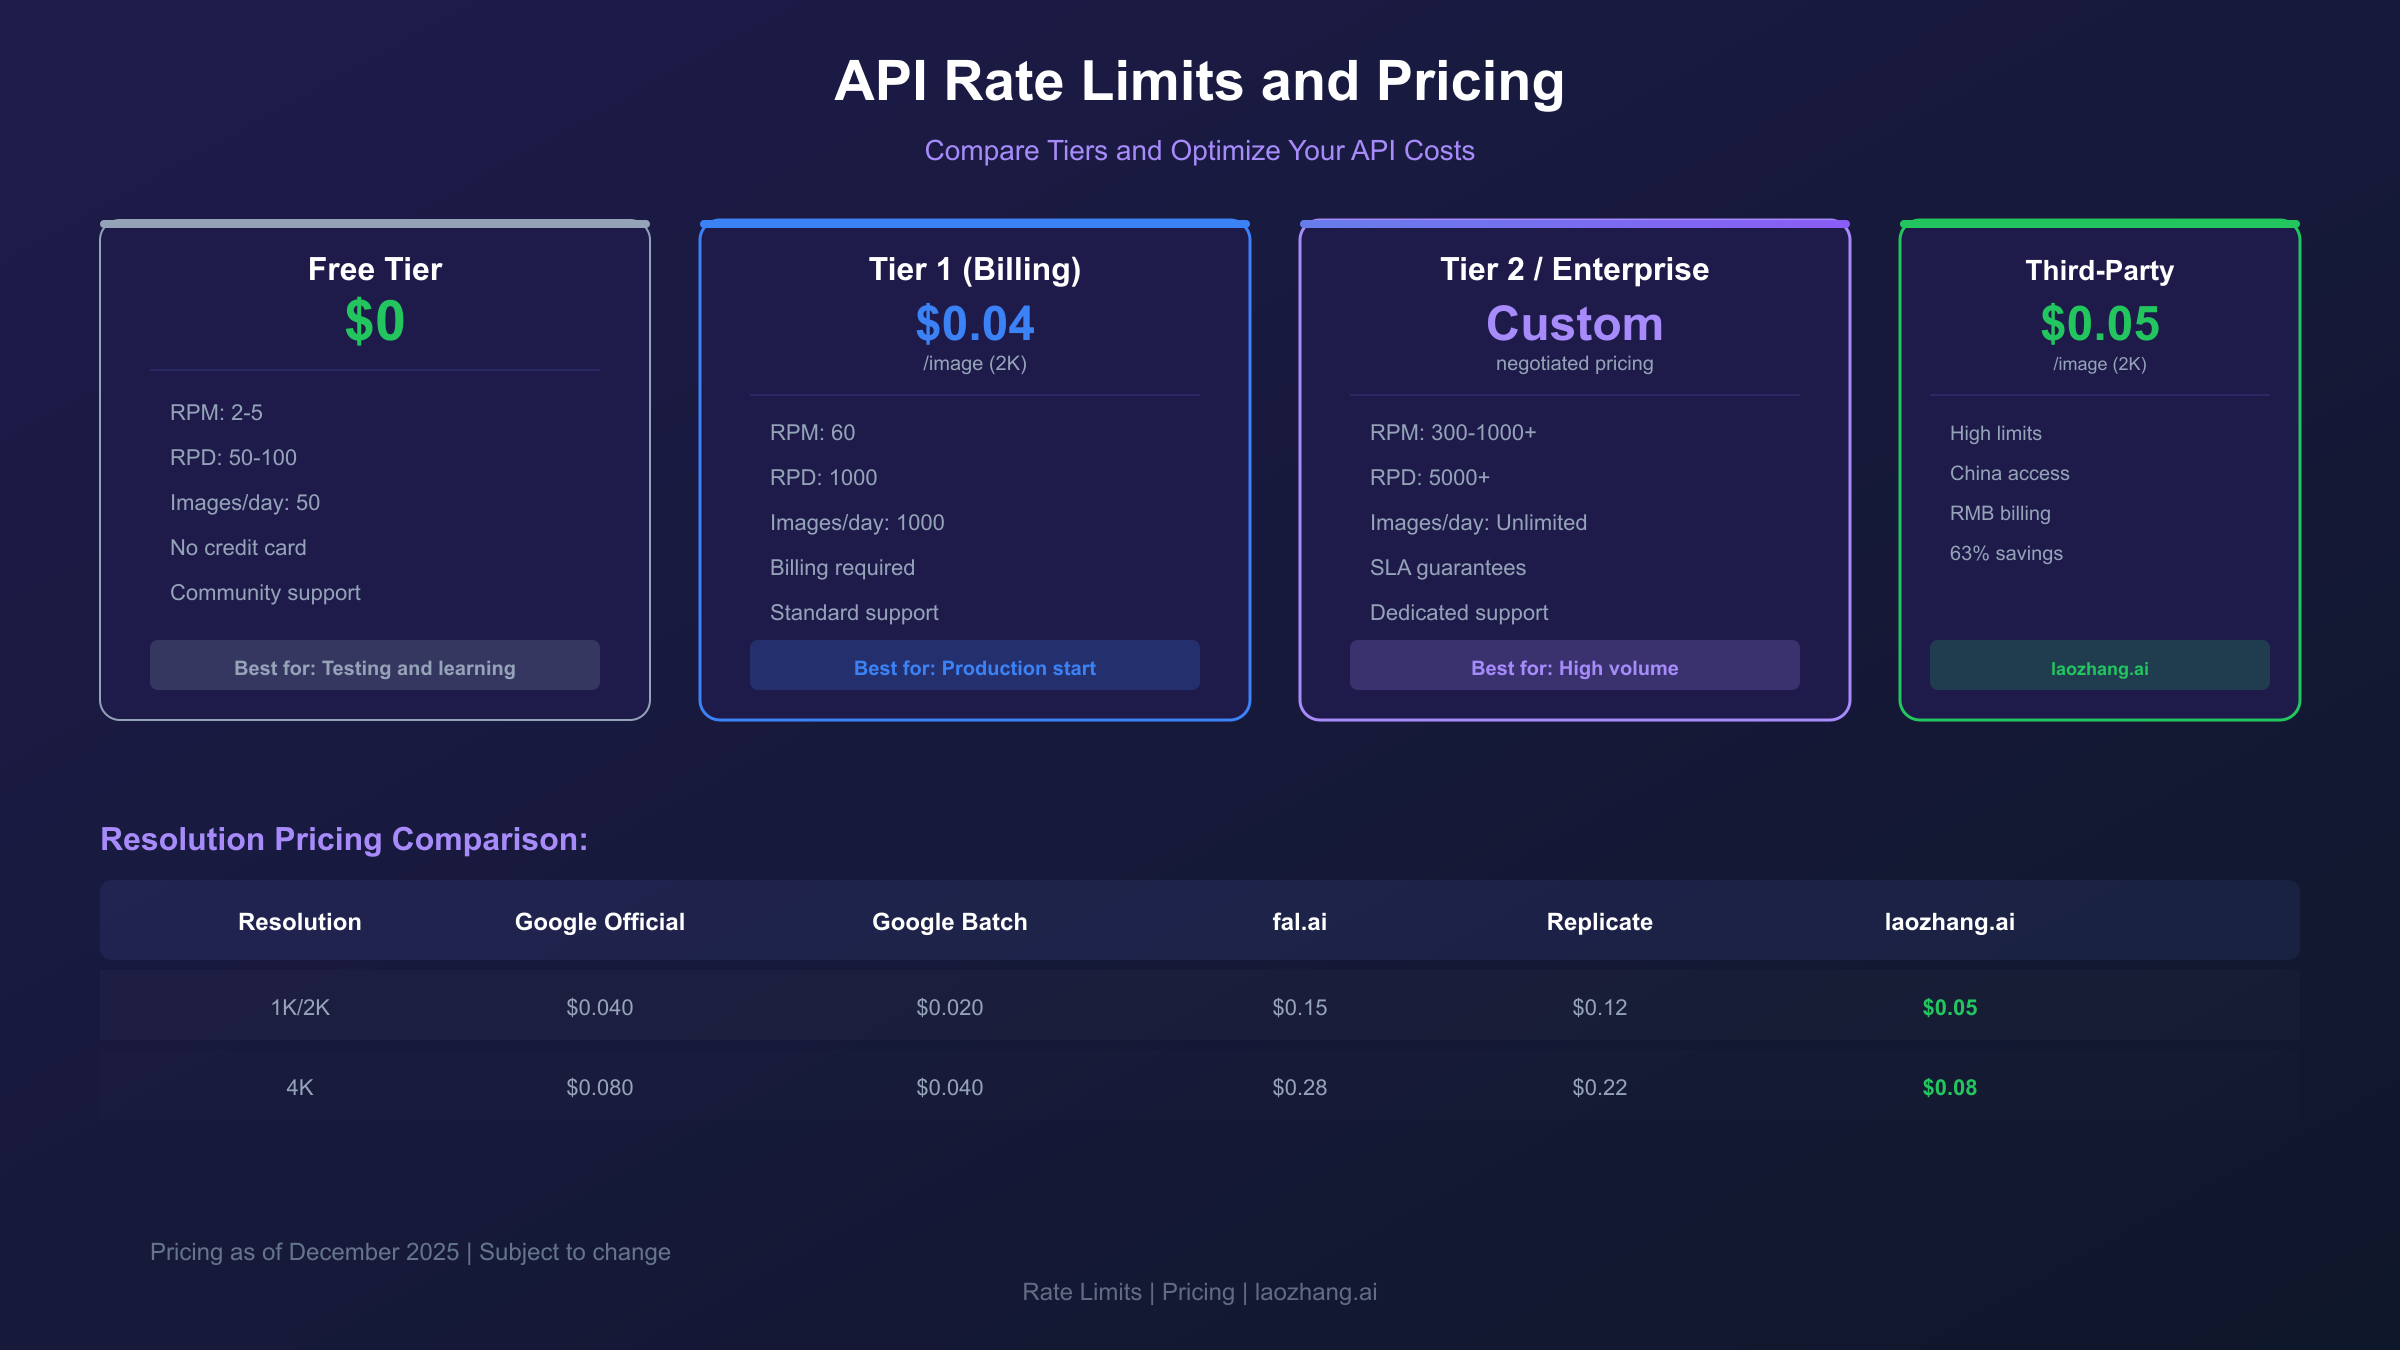
Task: Click the 'Best for: High volume' badge
Action: [1575, 666]
